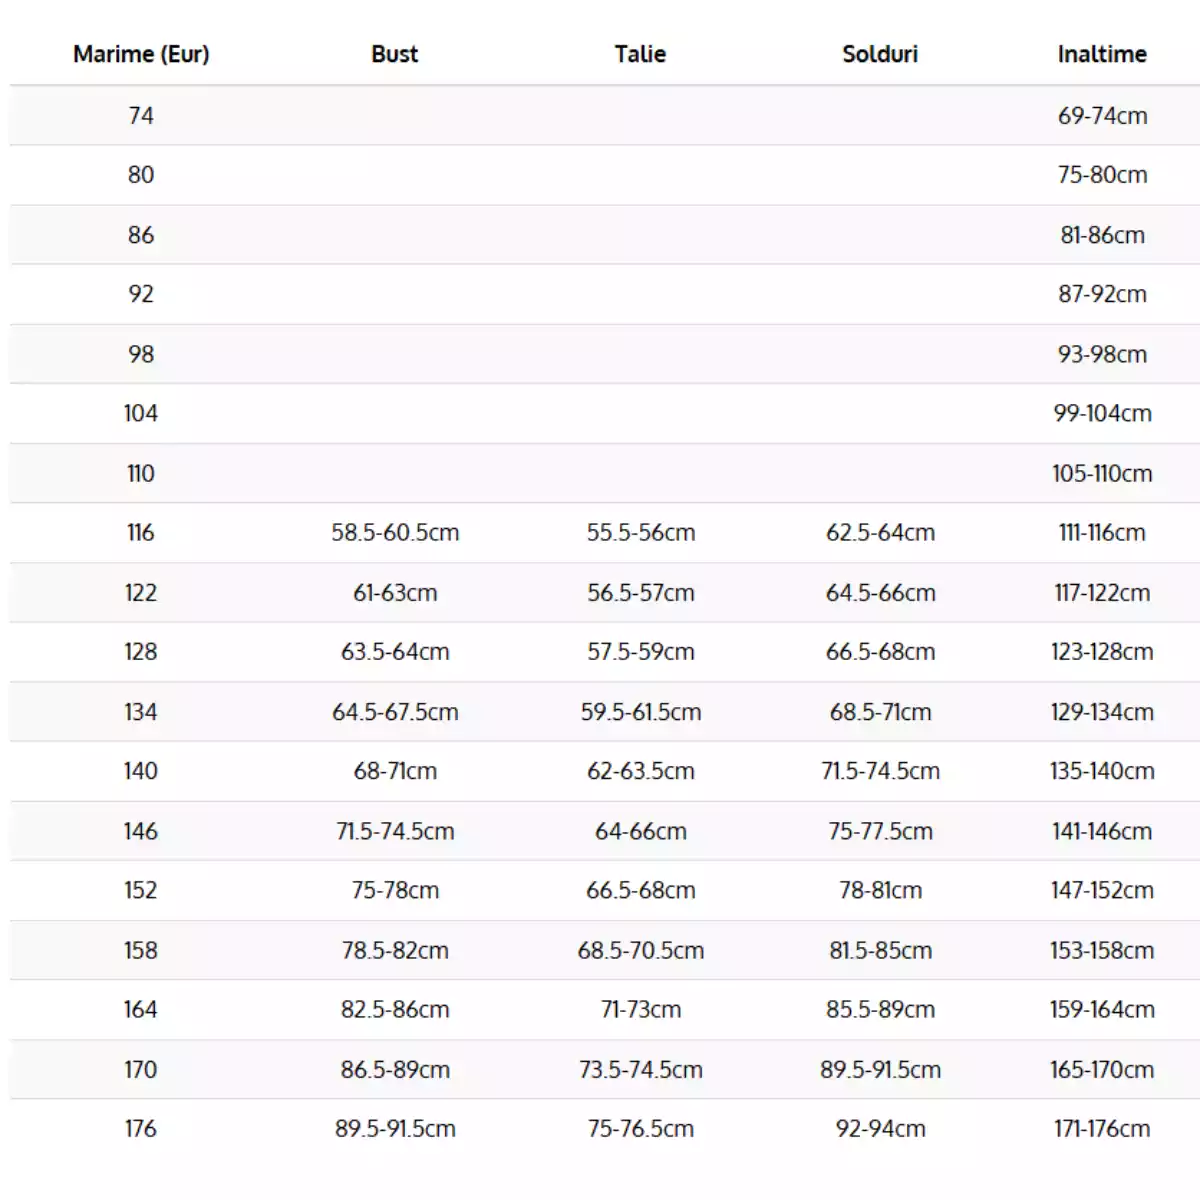Screen dimensions: 1200x1200
Task: Click the Bust column header
Action: tap(394, 54)
